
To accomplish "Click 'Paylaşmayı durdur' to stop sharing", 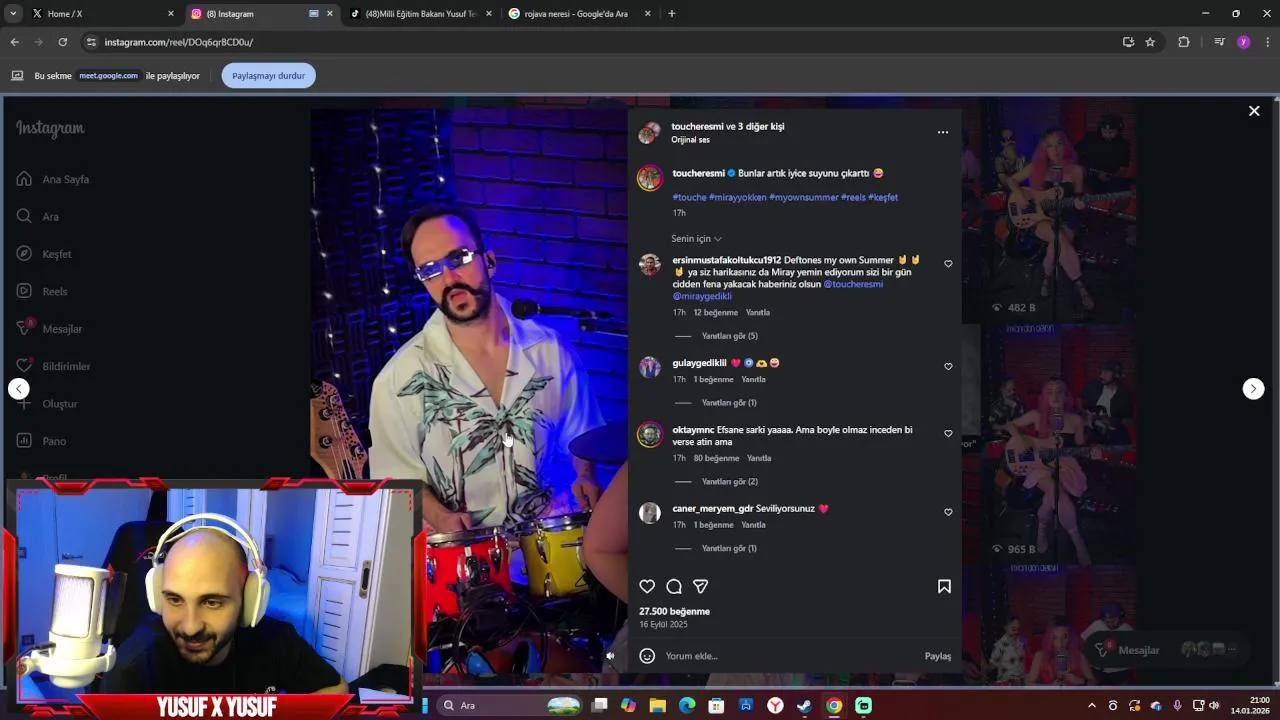I will pyautogui.click(x=268, y=76).
